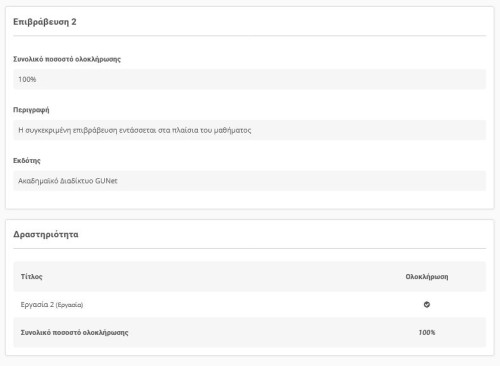Click the completed checkmark icon for Εργασία 2
Viewport: 500px width, 366px height.
click(x=427, y=304)
